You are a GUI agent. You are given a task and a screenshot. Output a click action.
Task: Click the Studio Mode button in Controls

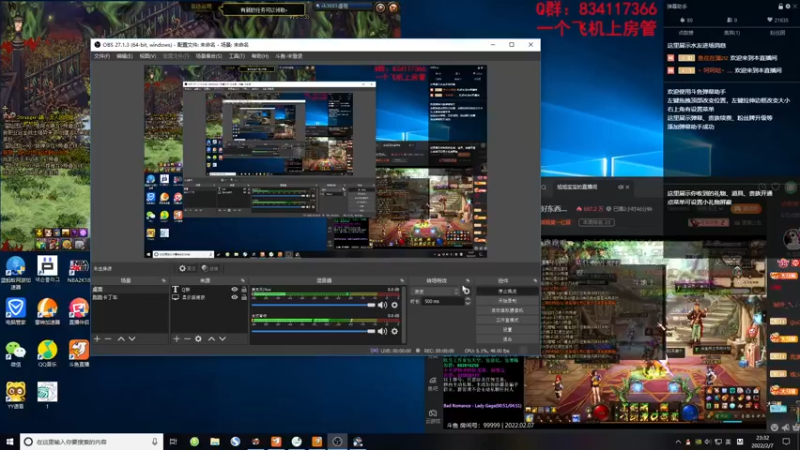pyautogui.click(x=507, y=320)
